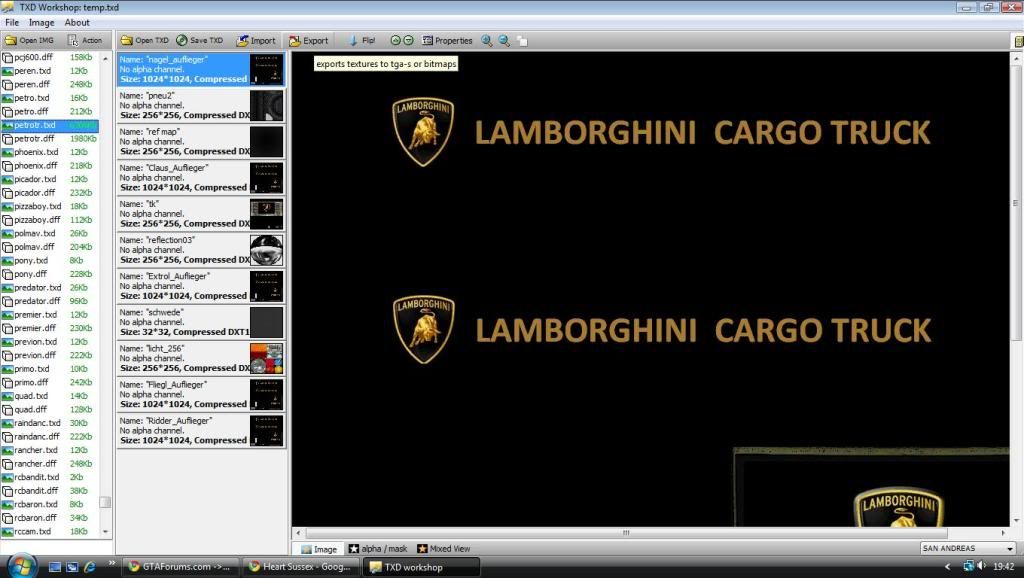This screenshot has width=1024, height=578.
Task: Open a TXD file via the Open TXD icon
Action: point(150,40)
